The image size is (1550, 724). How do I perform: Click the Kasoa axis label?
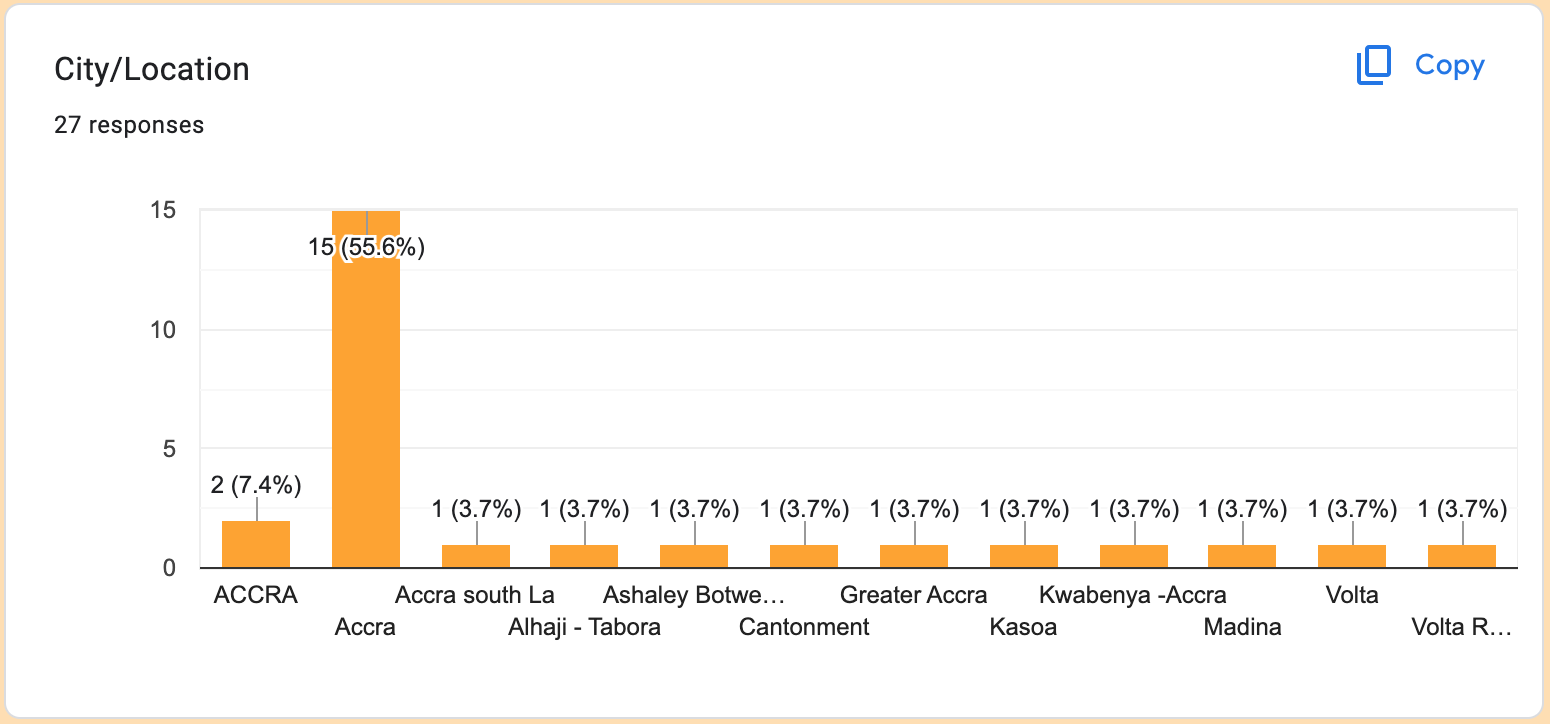click(1023, 628)
